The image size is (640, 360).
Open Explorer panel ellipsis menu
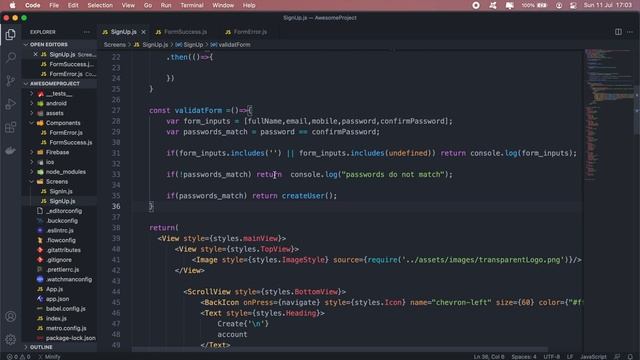[x=87, y=32]
